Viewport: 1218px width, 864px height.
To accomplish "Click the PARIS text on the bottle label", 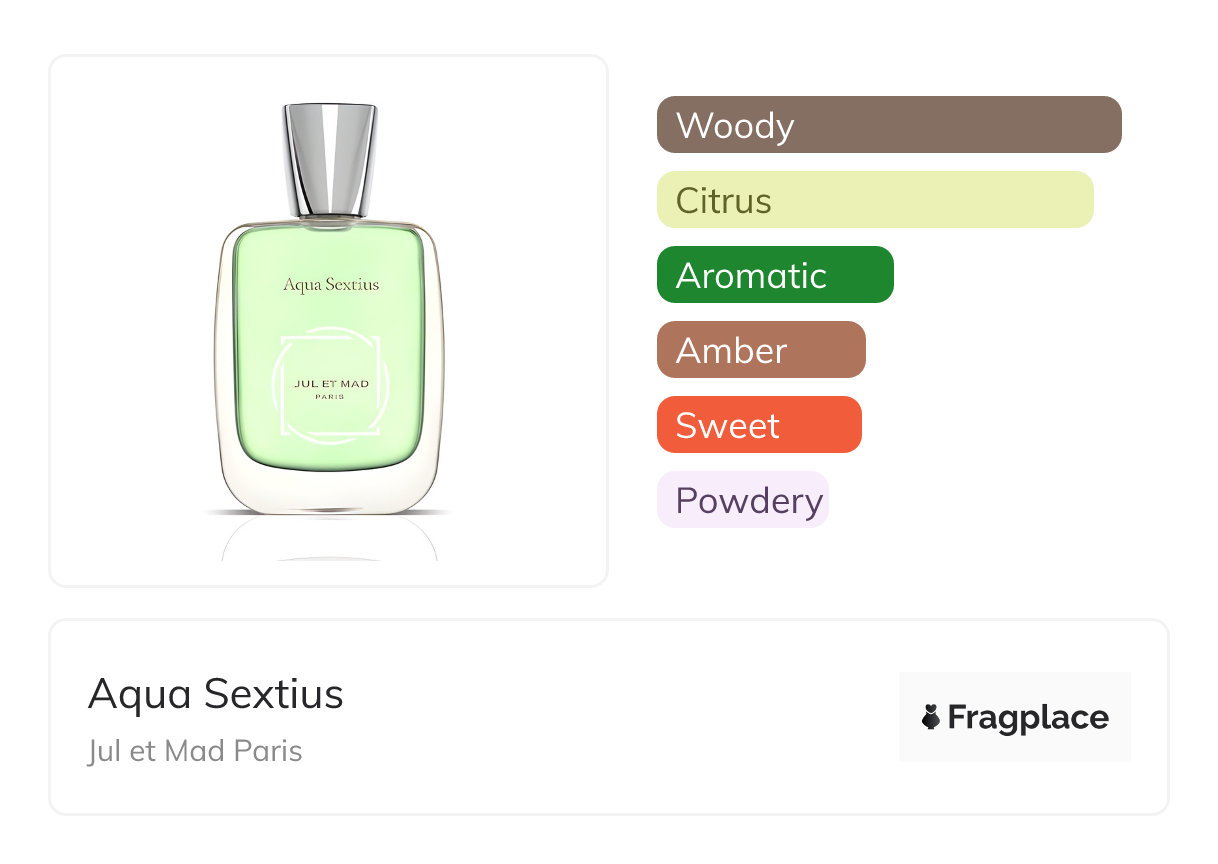I will coord(330,397).
